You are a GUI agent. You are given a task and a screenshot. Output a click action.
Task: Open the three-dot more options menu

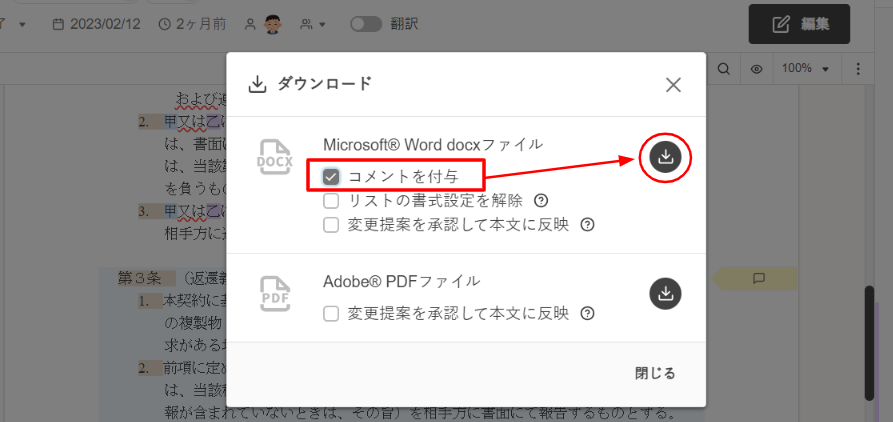coord(858,69)
